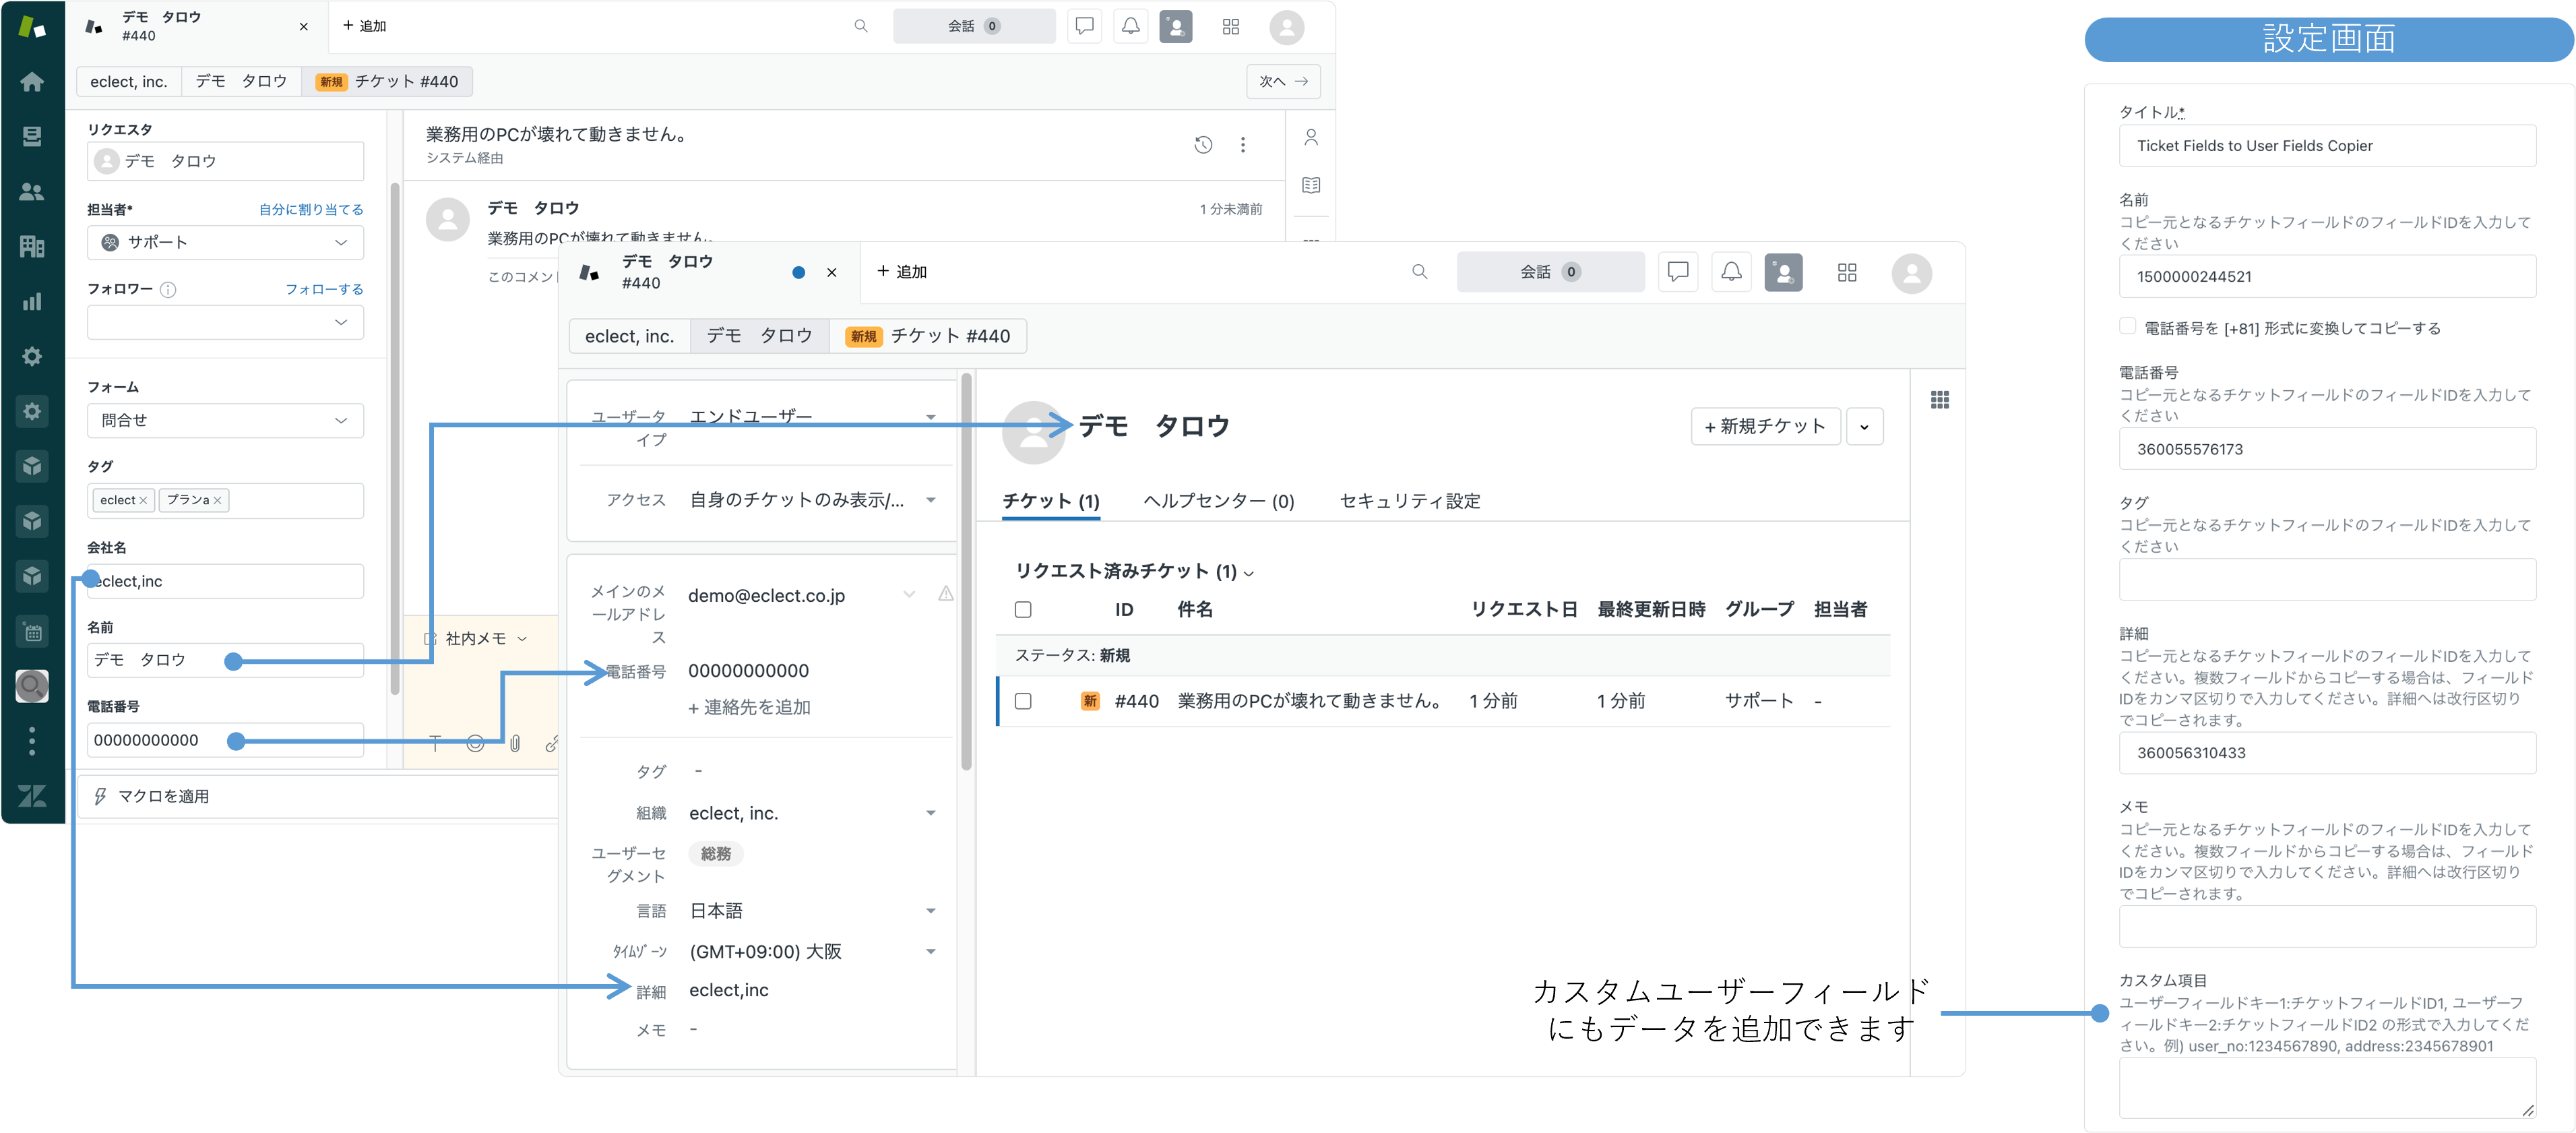Click the emoji icon in comment editor
This screenshot has width=2576, height=1133.
point(475,743)
